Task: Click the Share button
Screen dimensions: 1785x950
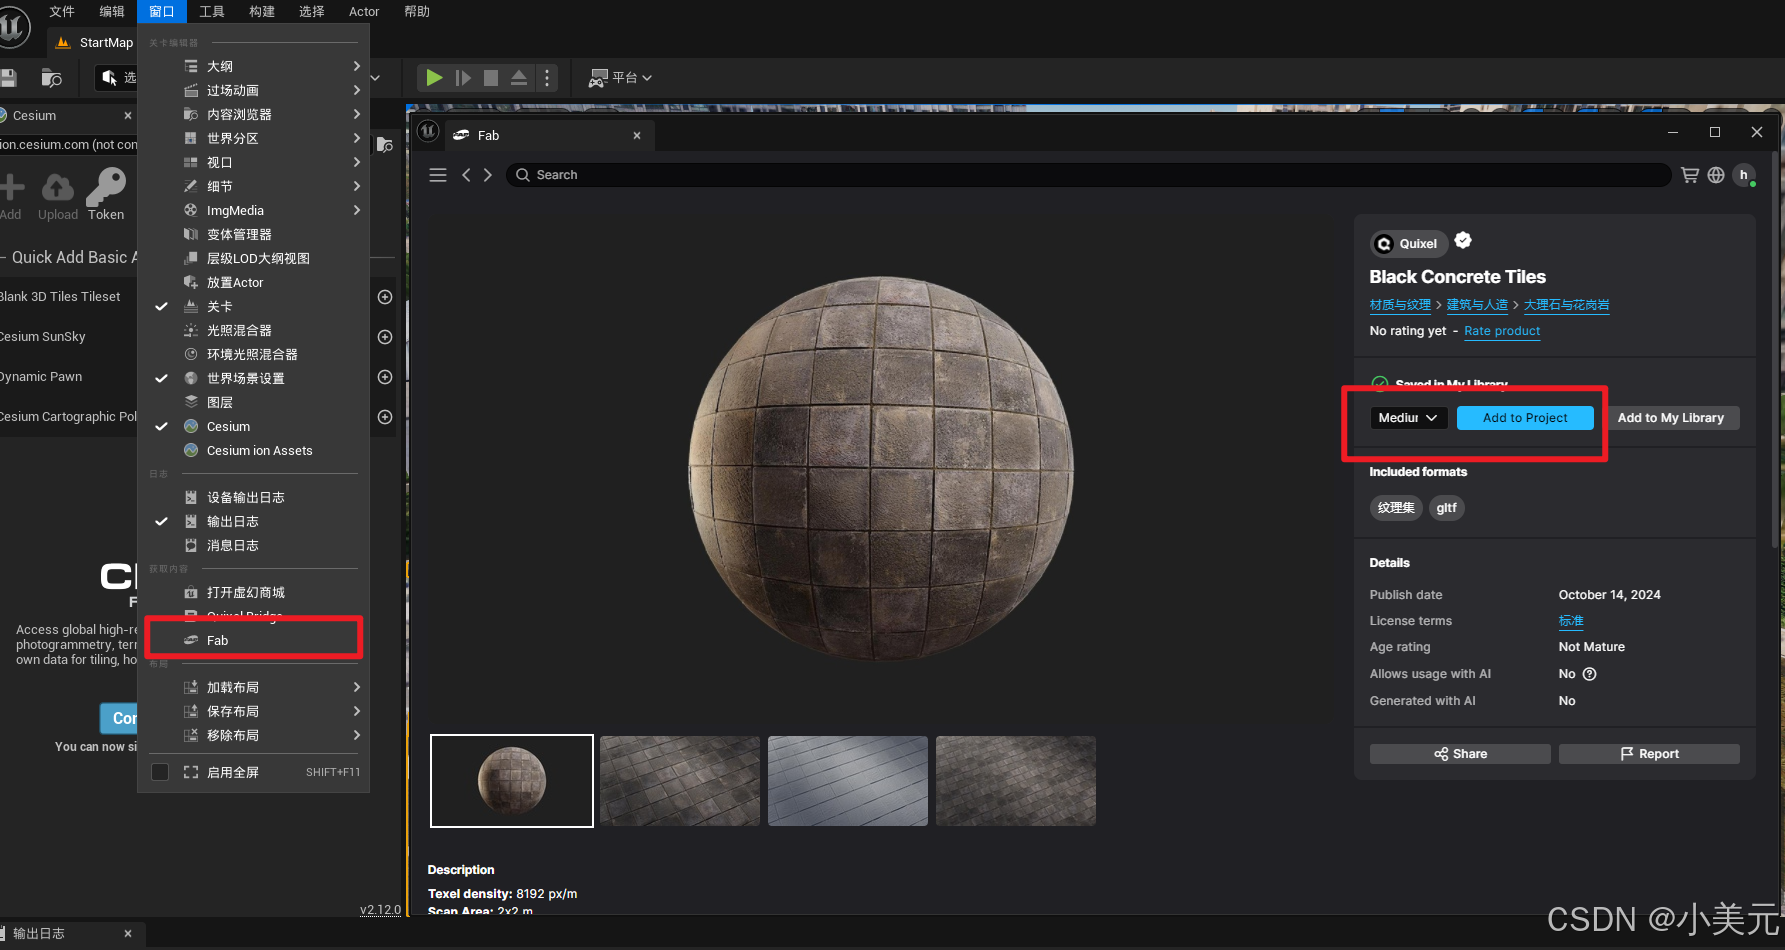Action: [1460, 754]
